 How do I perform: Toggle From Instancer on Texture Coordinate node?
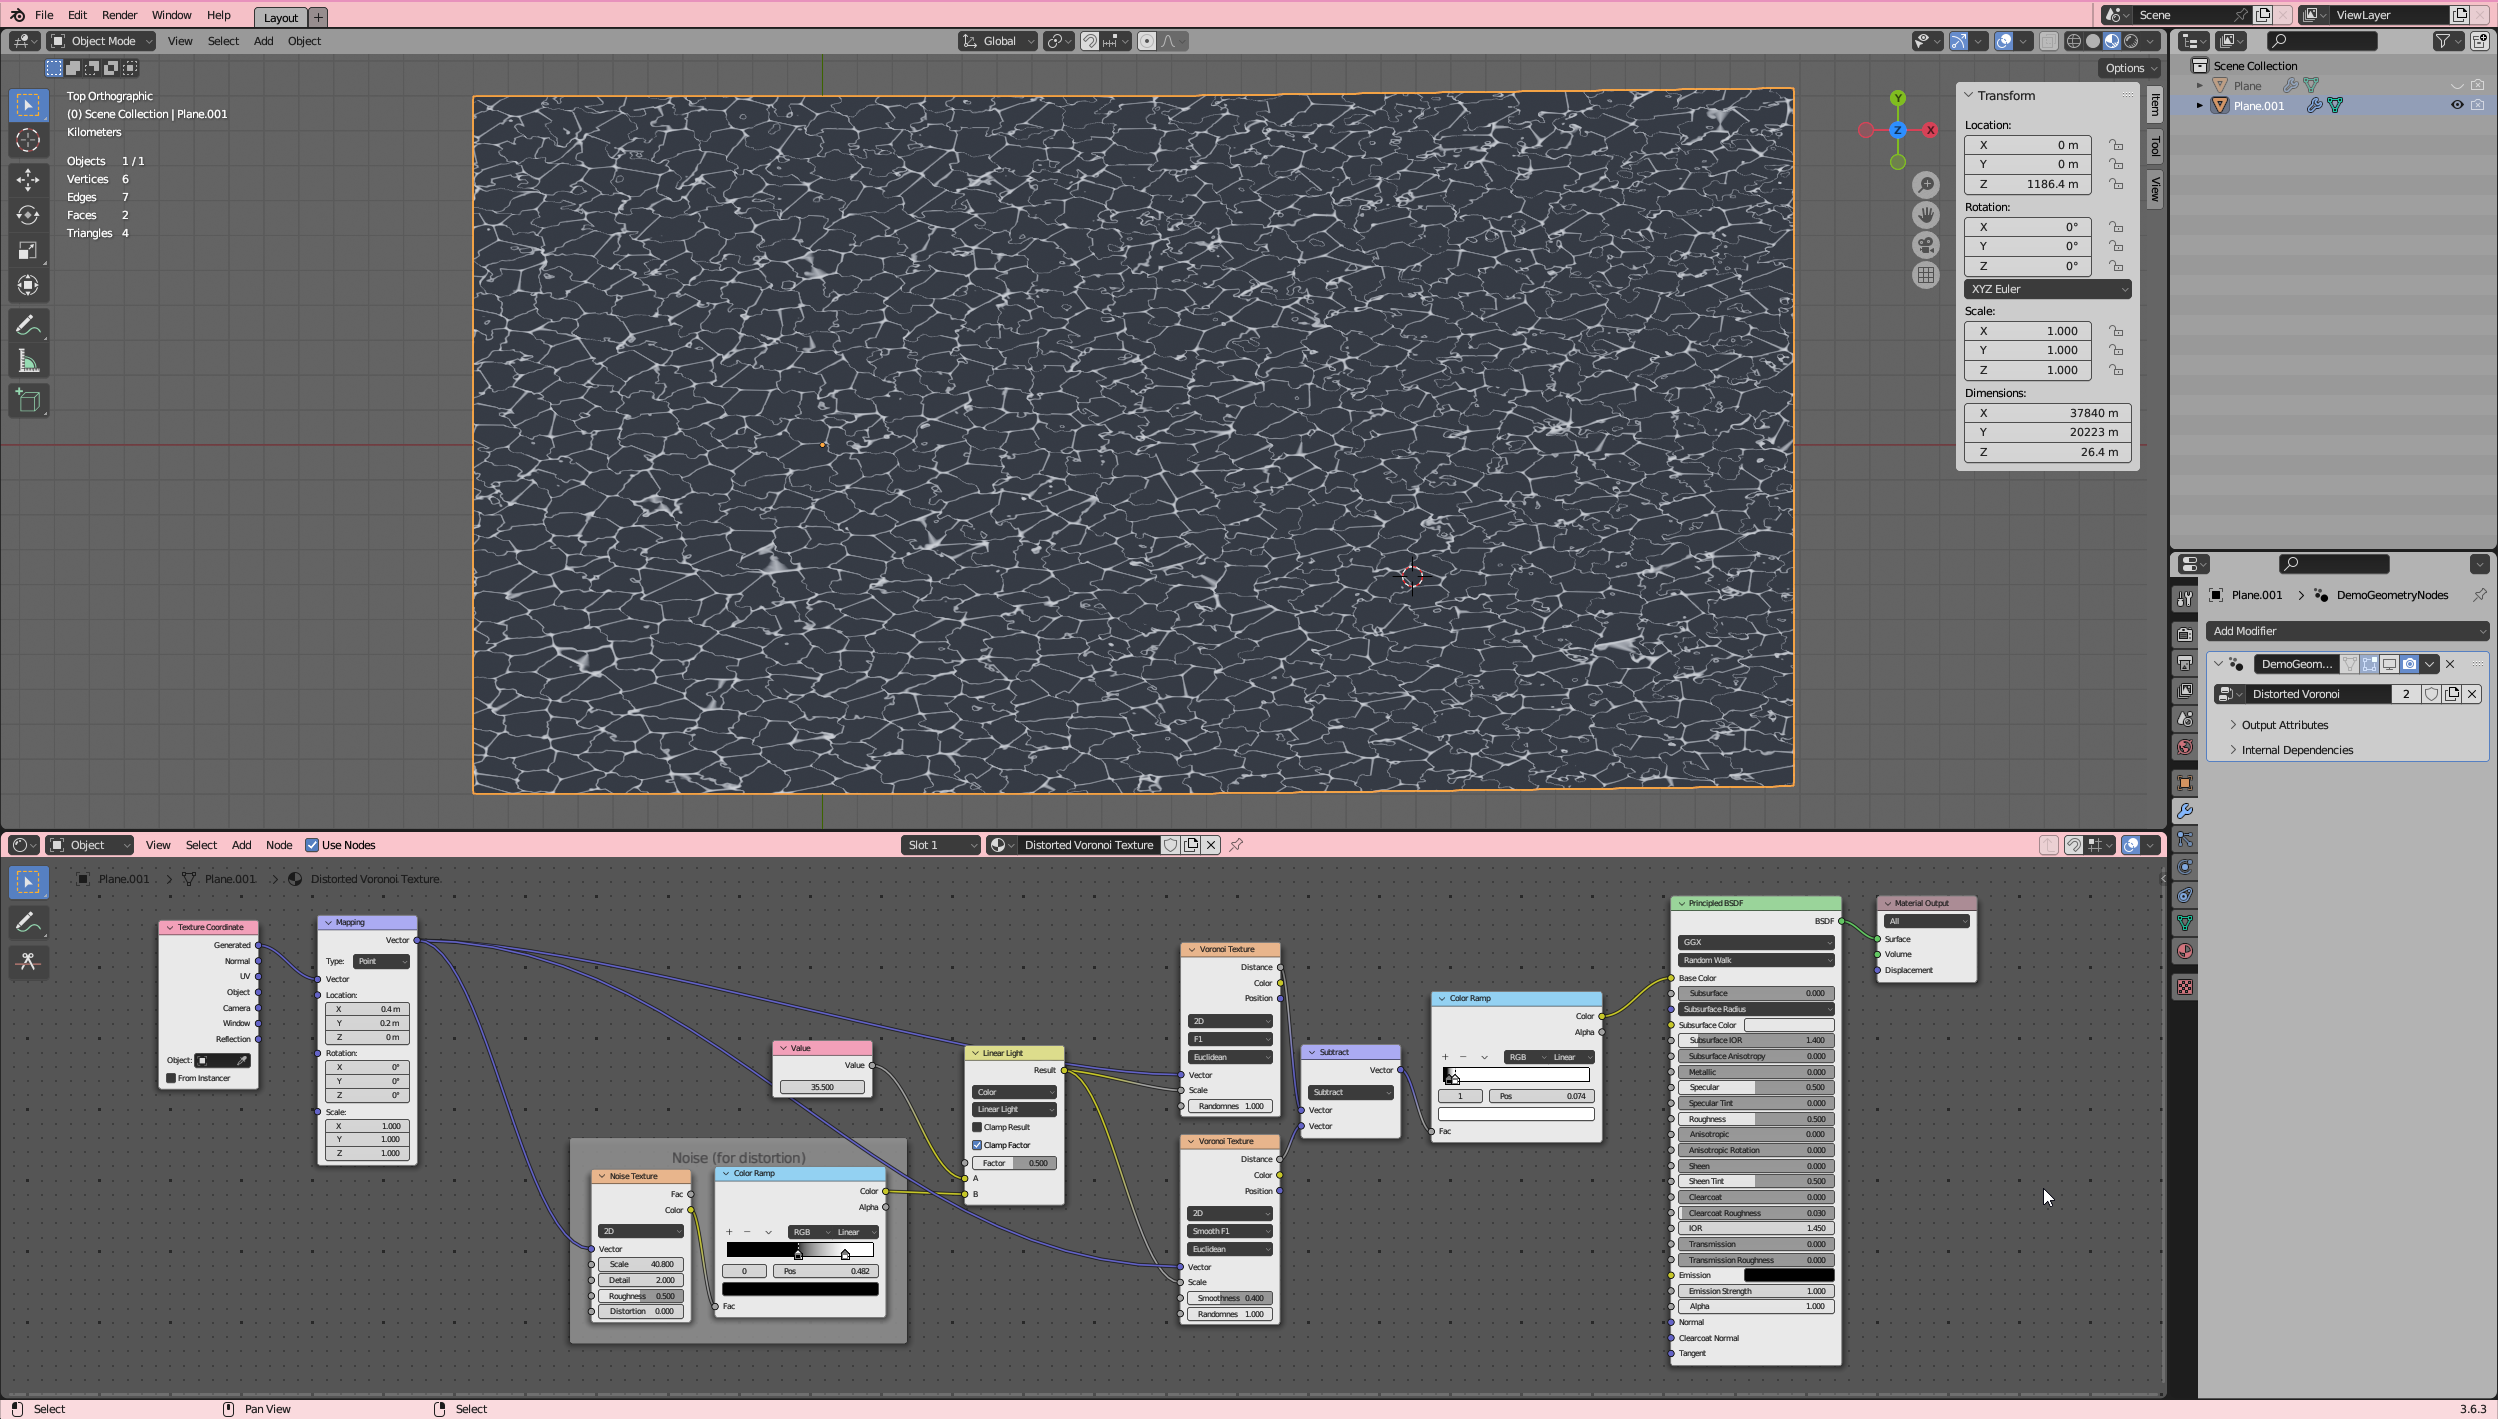pyautogui.click(x=171, y=1078)
